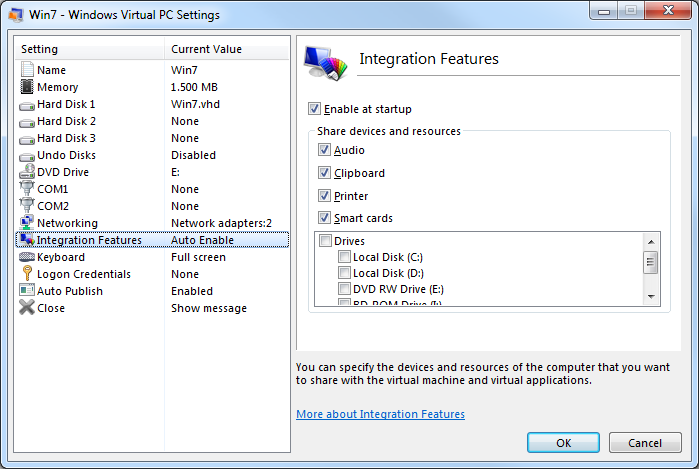Click drives list scroll down arrow
This screenshot has height=469, width=699.
point(651,296)
